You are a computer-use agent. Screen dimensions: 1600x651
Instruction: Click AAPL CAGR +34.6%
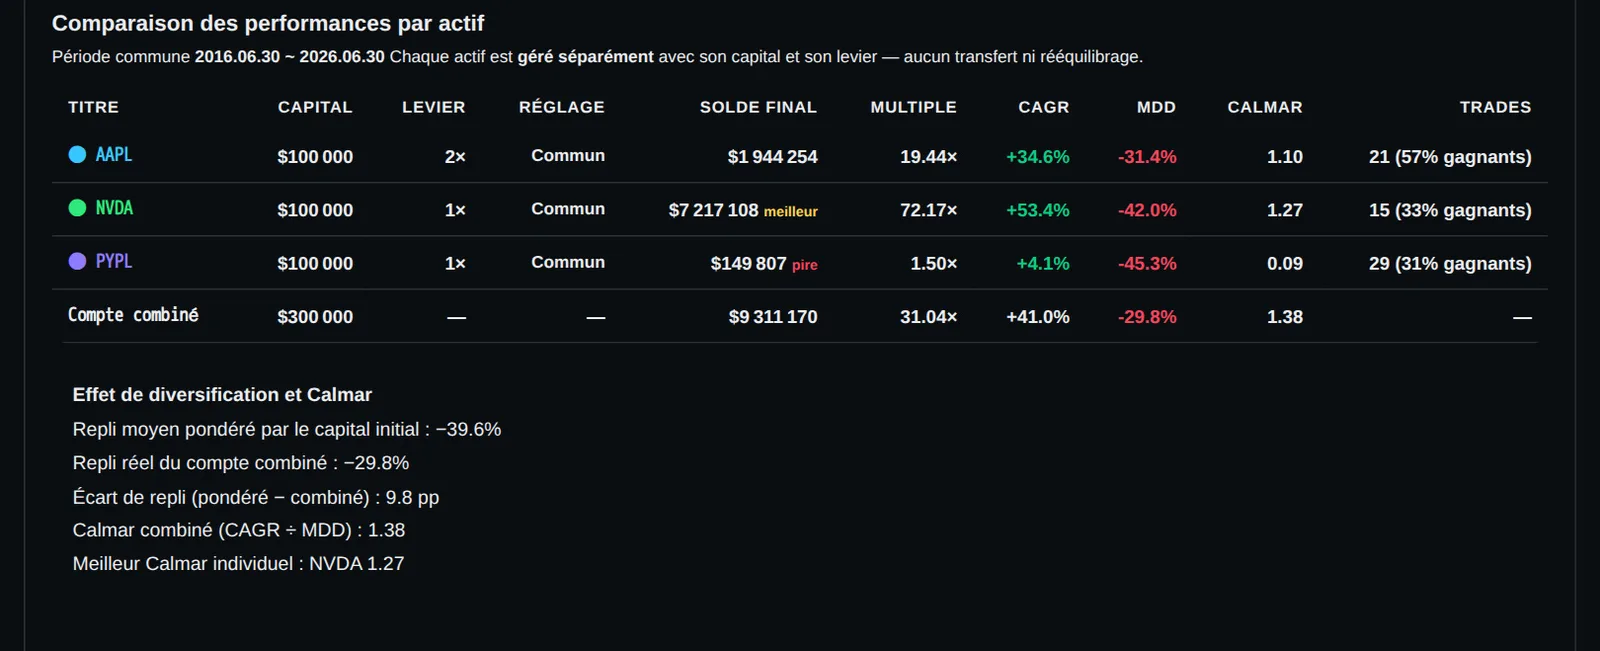(x=1038, y=157)
